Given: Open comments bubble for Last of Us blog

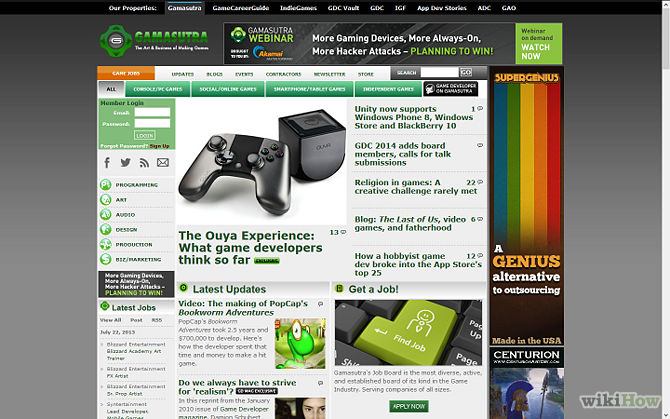Looking at the screenshot, I should (480, 219).
